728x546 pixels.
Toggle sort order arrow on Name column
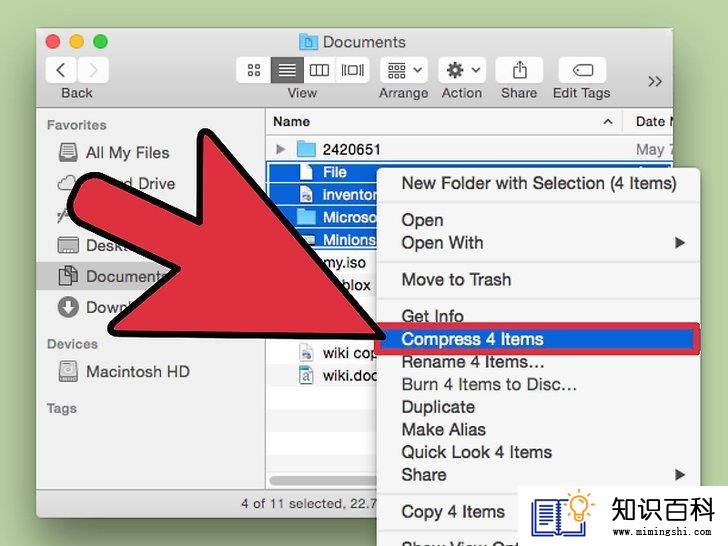pyautogui.click(x=607, y=122)
